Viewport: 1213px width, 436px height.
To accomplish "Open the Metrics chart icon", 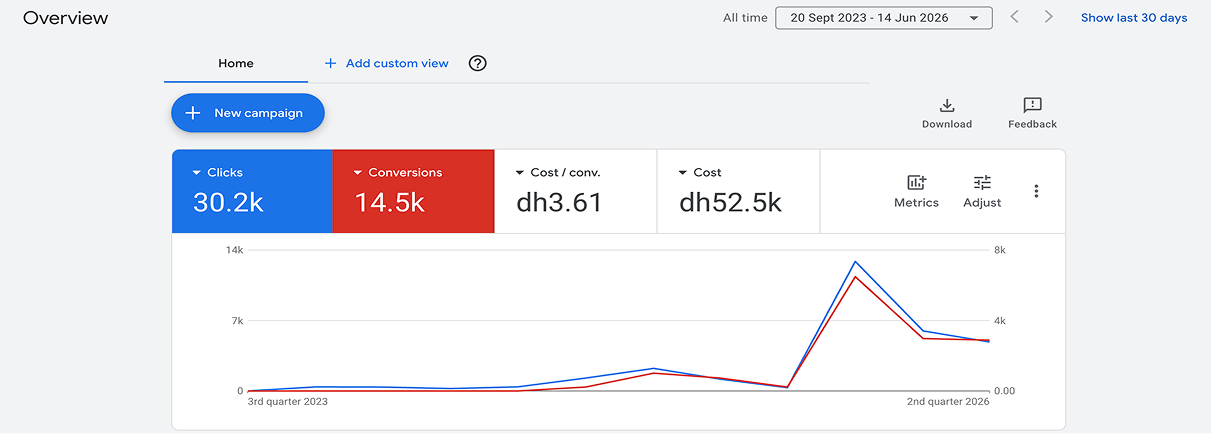I will point(916,182).
